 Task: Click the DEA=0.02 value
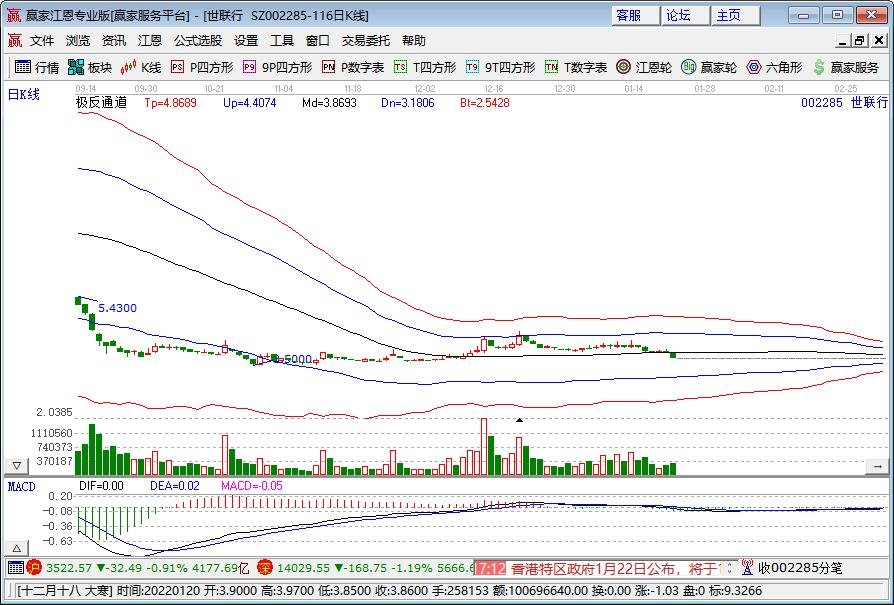174,486
